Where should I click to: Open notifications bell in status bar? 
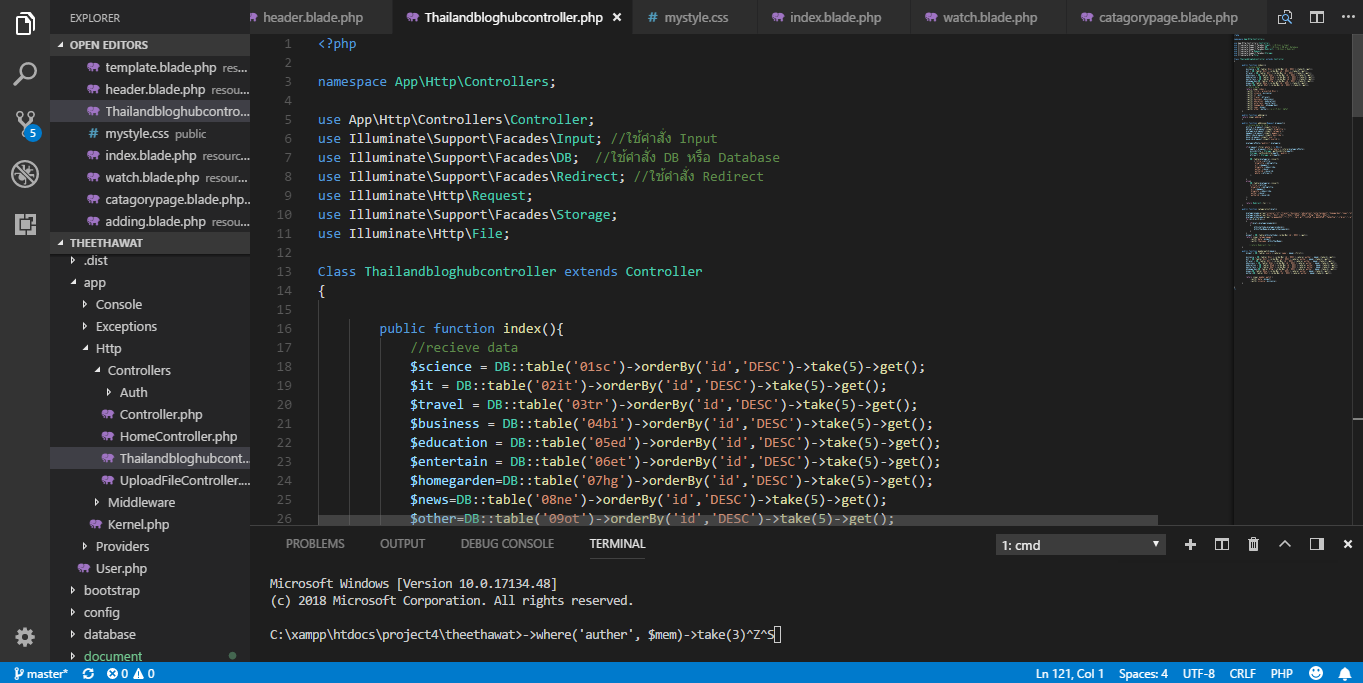coord(1346,673)
